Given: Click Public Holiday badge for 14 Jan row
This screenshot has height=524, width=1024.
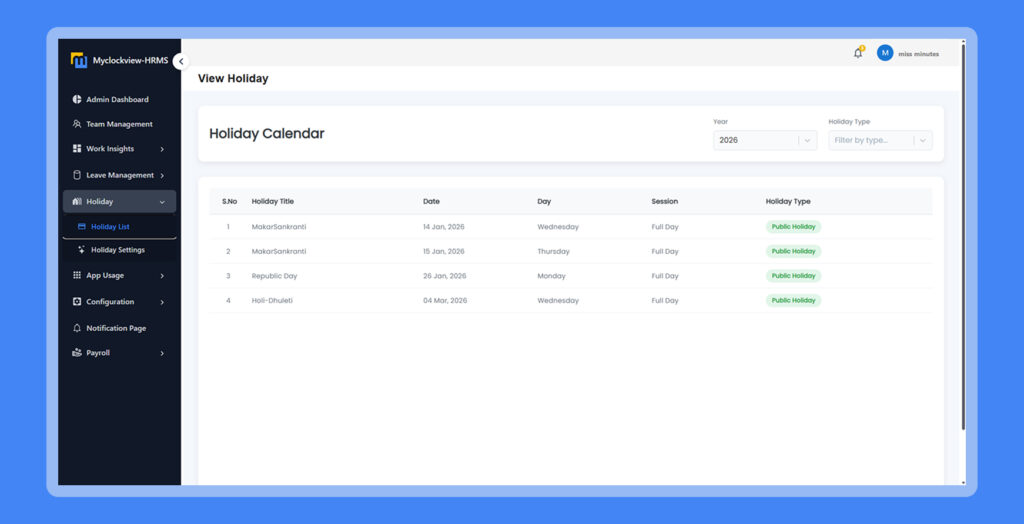Looking at the screenshot, I should [793, 227].
